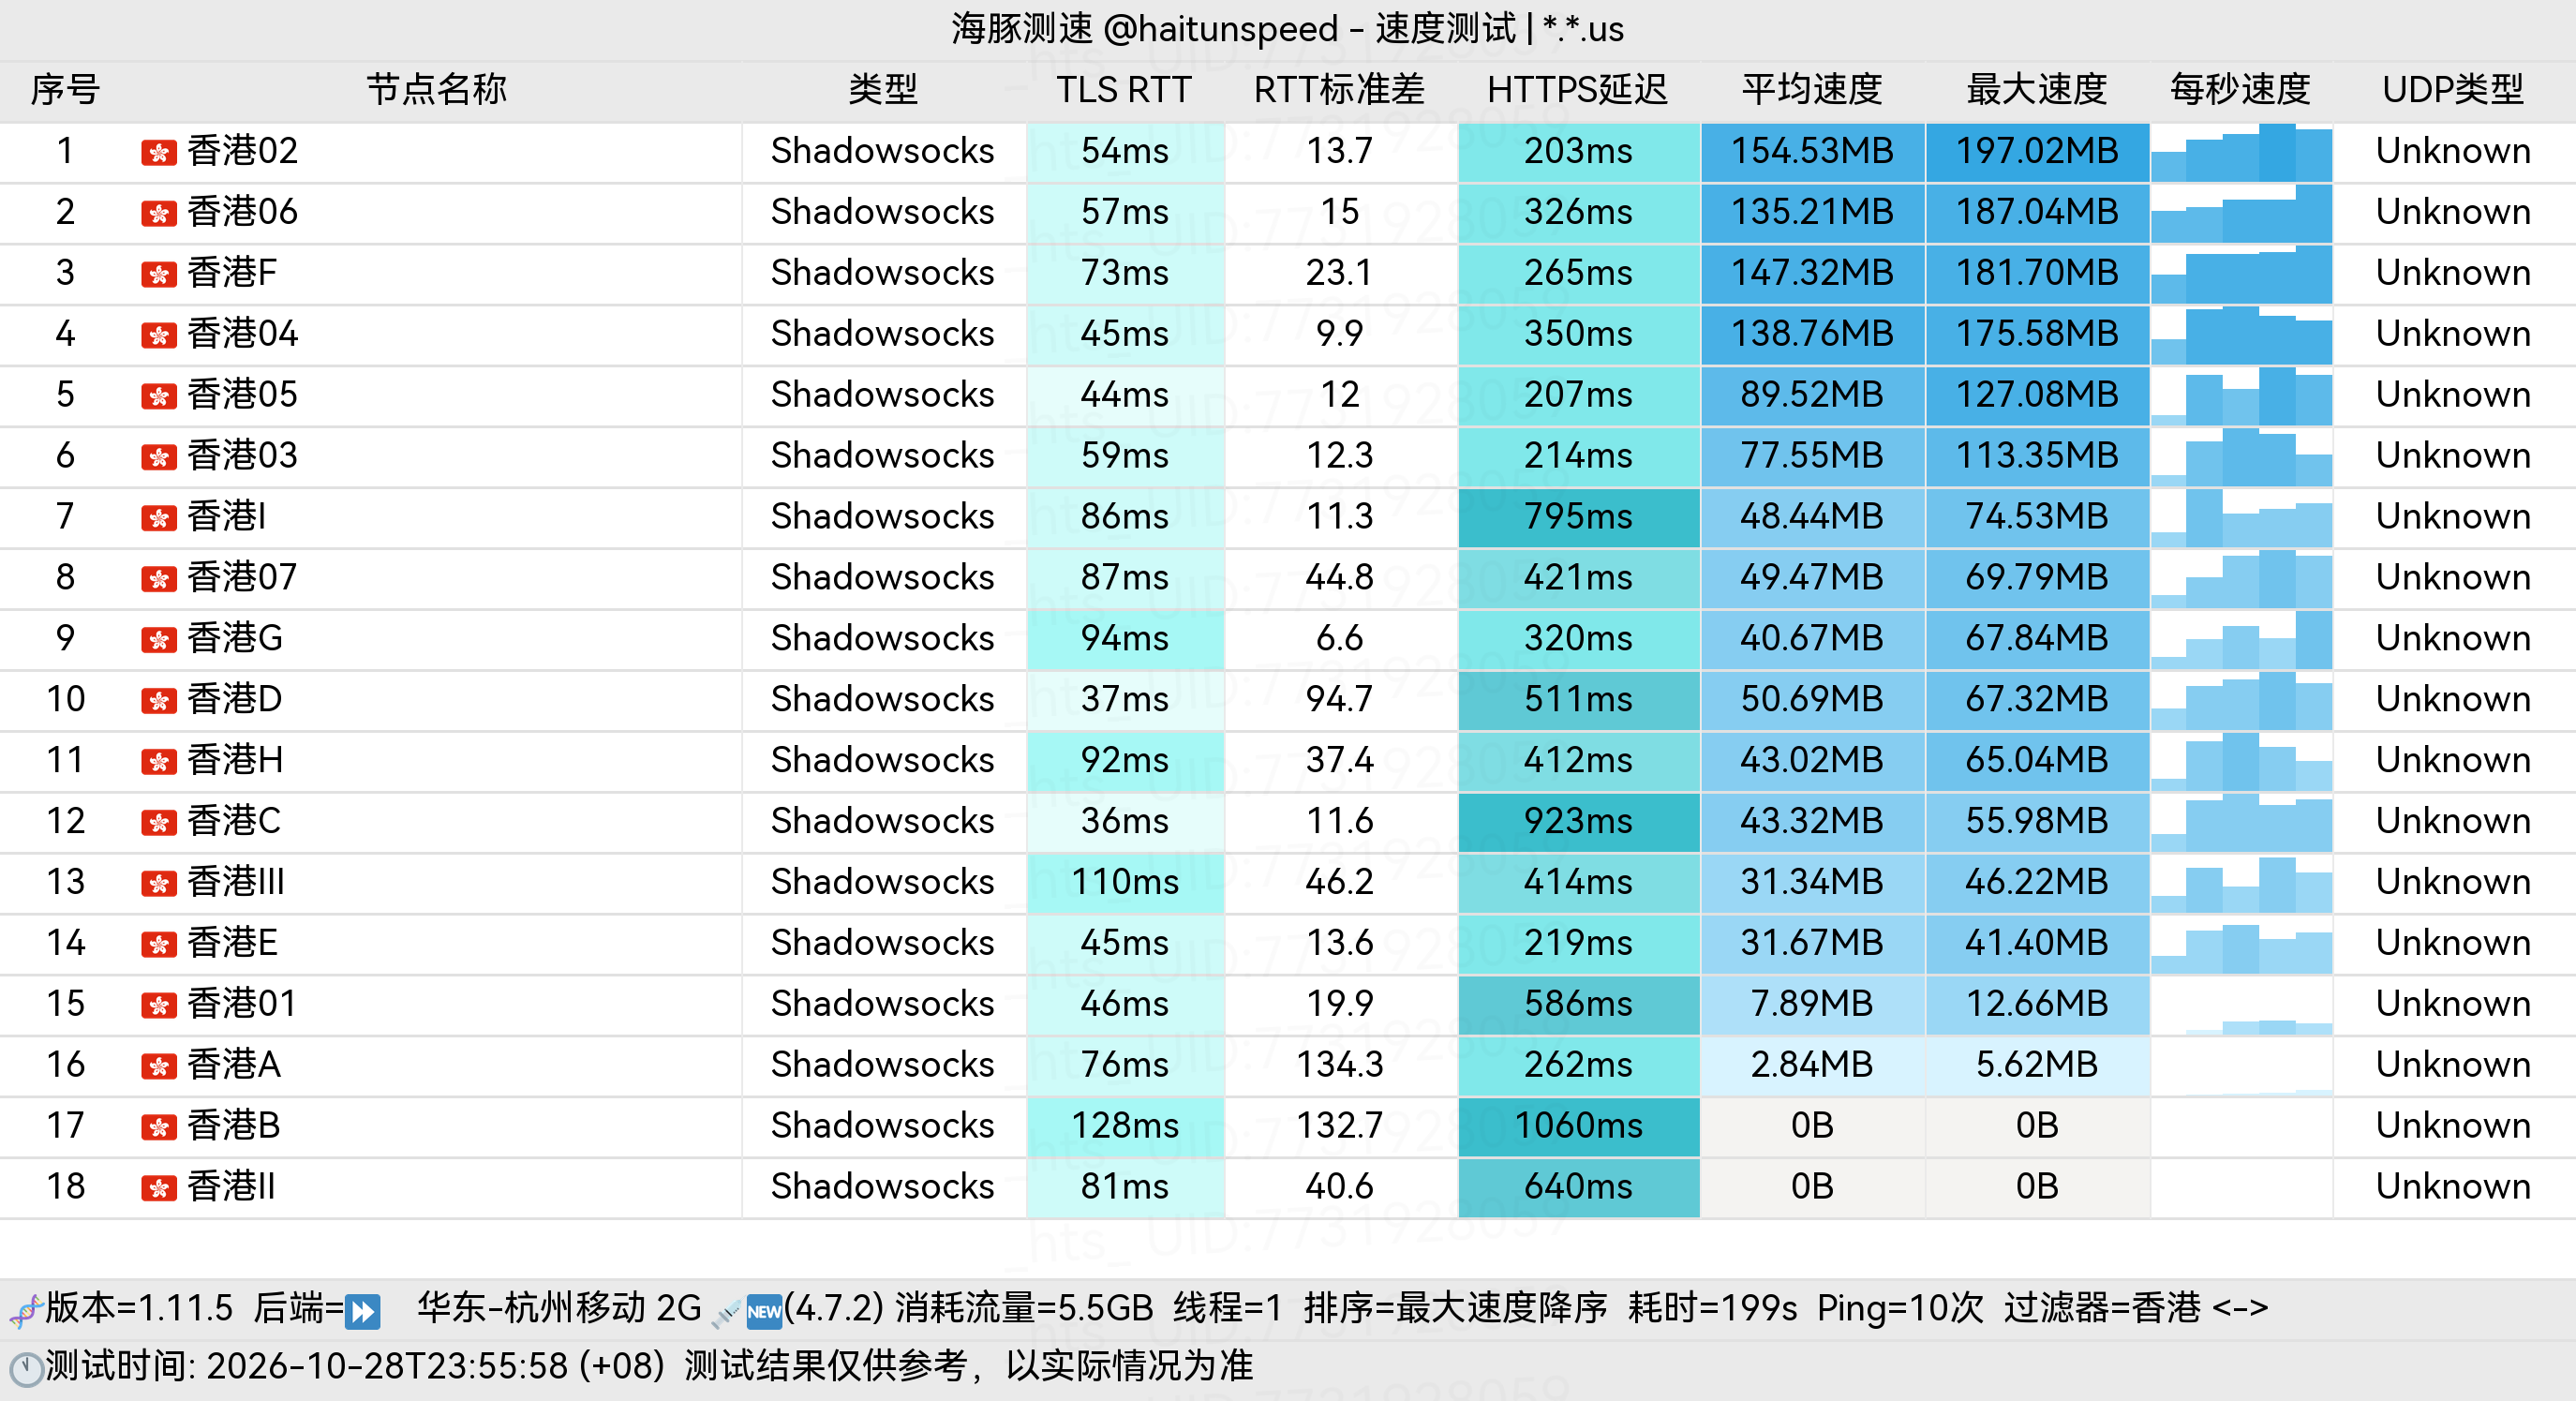Select the flag icon beside 香港I
Viewport: 2576px width, 1401px height.
tap(159, 518)
